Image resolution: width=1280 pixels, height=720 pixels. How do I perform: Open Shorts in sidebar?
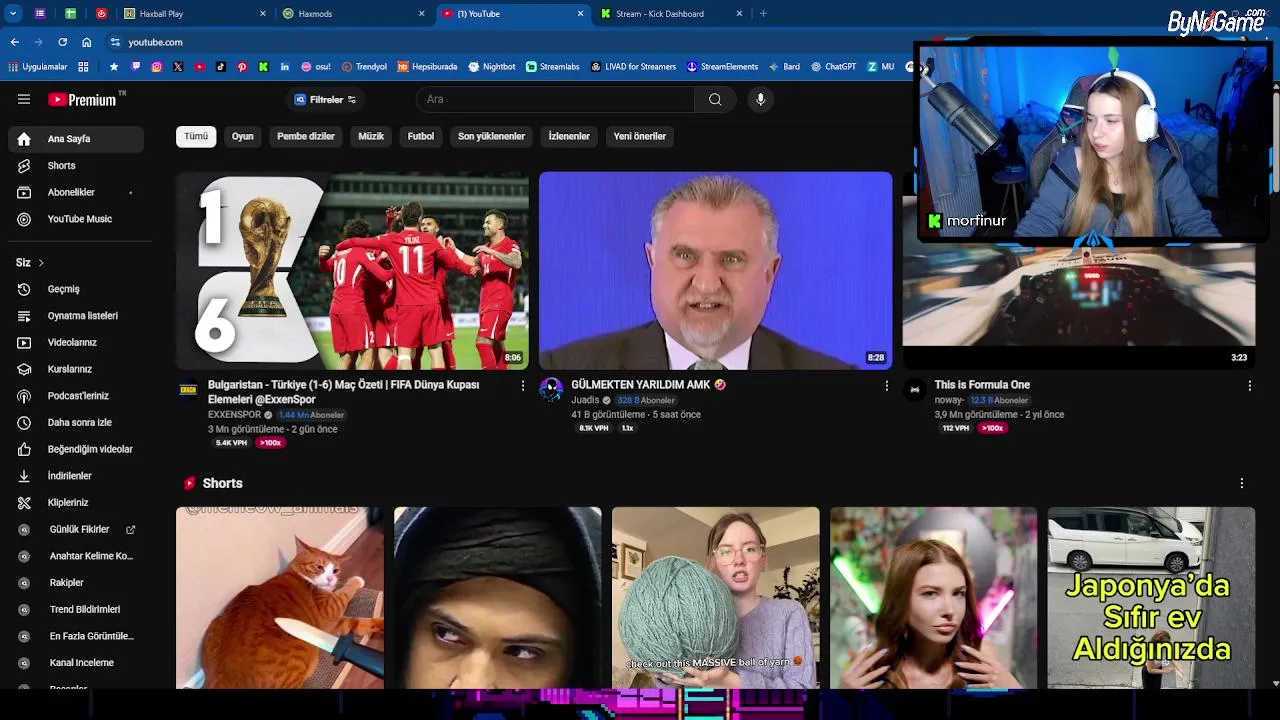pos(75,166)
